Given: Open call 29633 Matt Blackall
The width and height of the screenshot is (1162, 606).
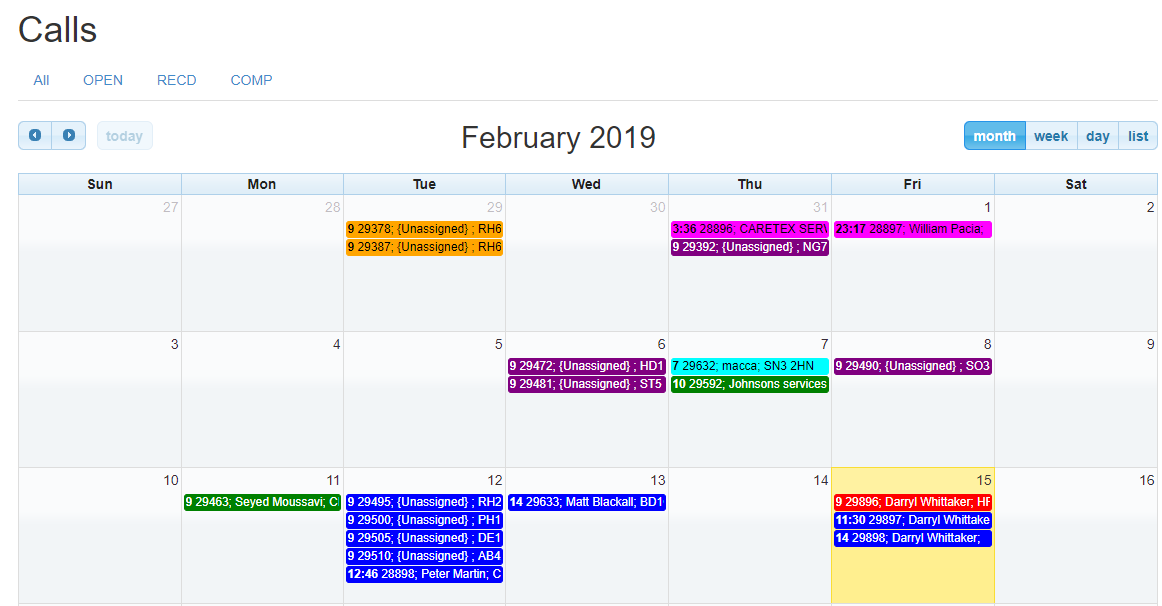Looking at the screenshot, I should pos(586,502).
